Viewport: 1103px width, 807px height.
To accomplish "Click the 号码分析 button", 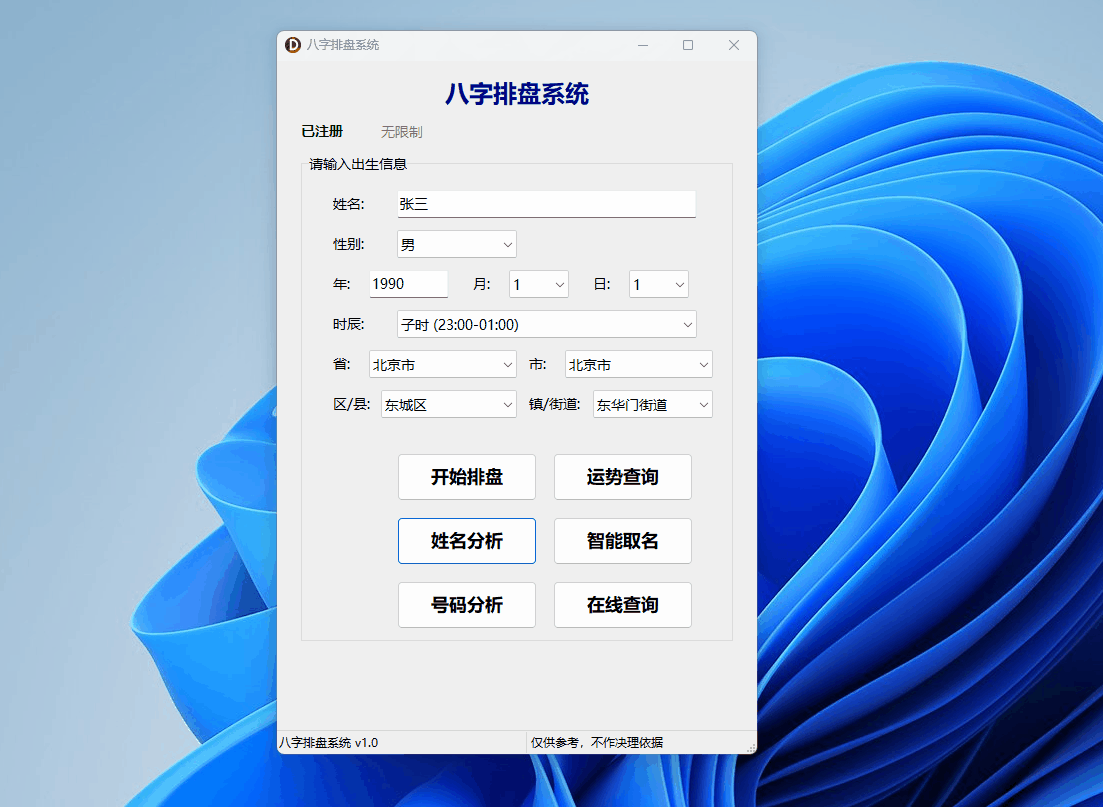I will click(x=467, y=605).
